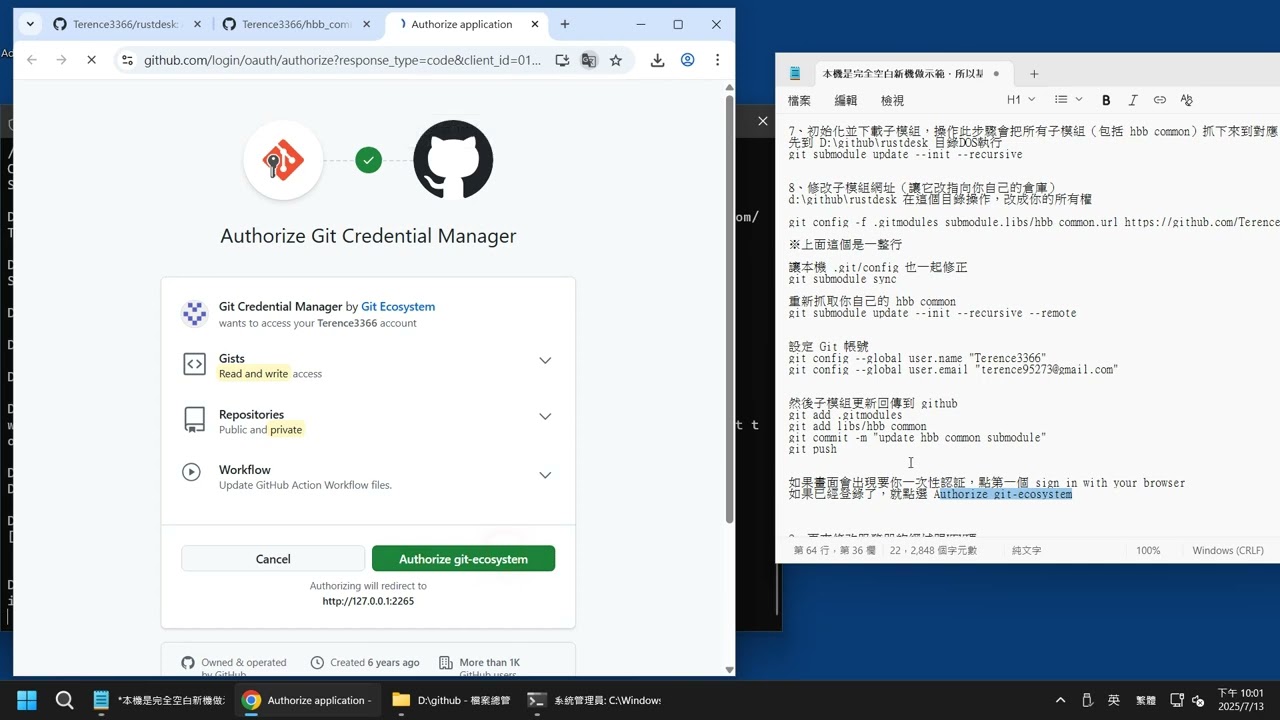Open taskbar Search icon
The image size is (1280, 720).
[x=64, y=700]
